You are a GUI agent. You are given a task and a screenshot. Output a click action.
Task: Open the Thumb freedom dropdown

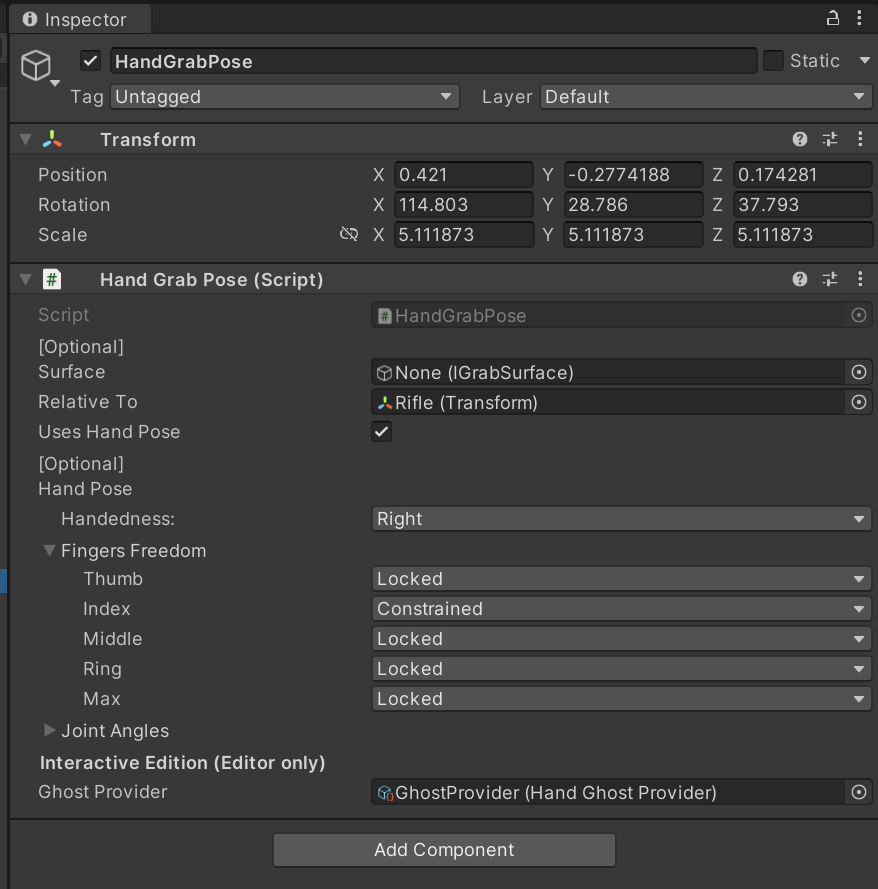pos(621,579)
